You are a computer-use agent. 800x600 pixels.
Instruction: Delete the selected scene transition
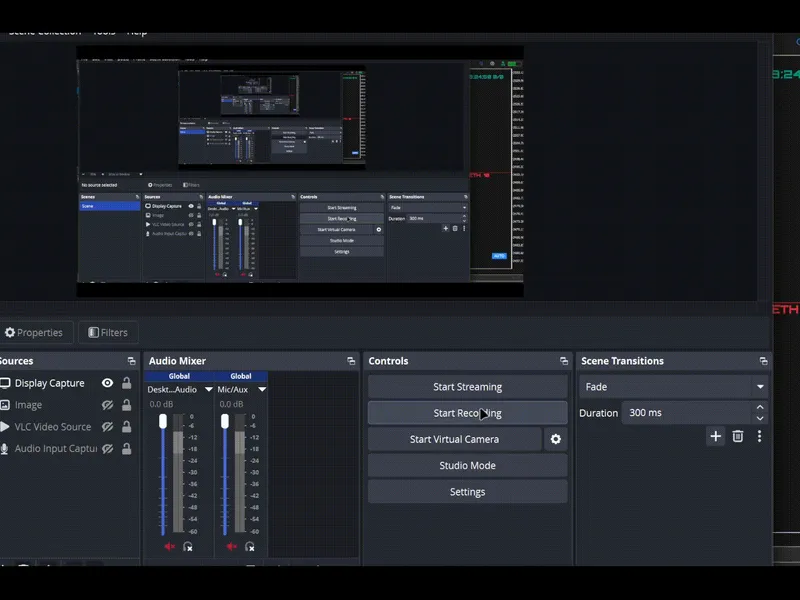[x=738, y=436]
